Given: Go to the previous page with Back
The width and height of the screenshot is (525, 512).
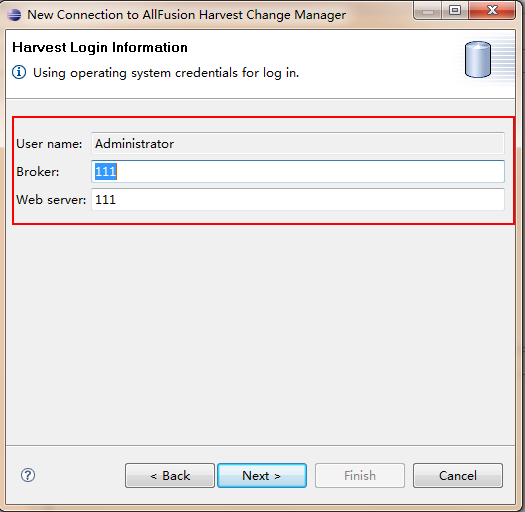Looking at the screenshot, I should point(170,476).
